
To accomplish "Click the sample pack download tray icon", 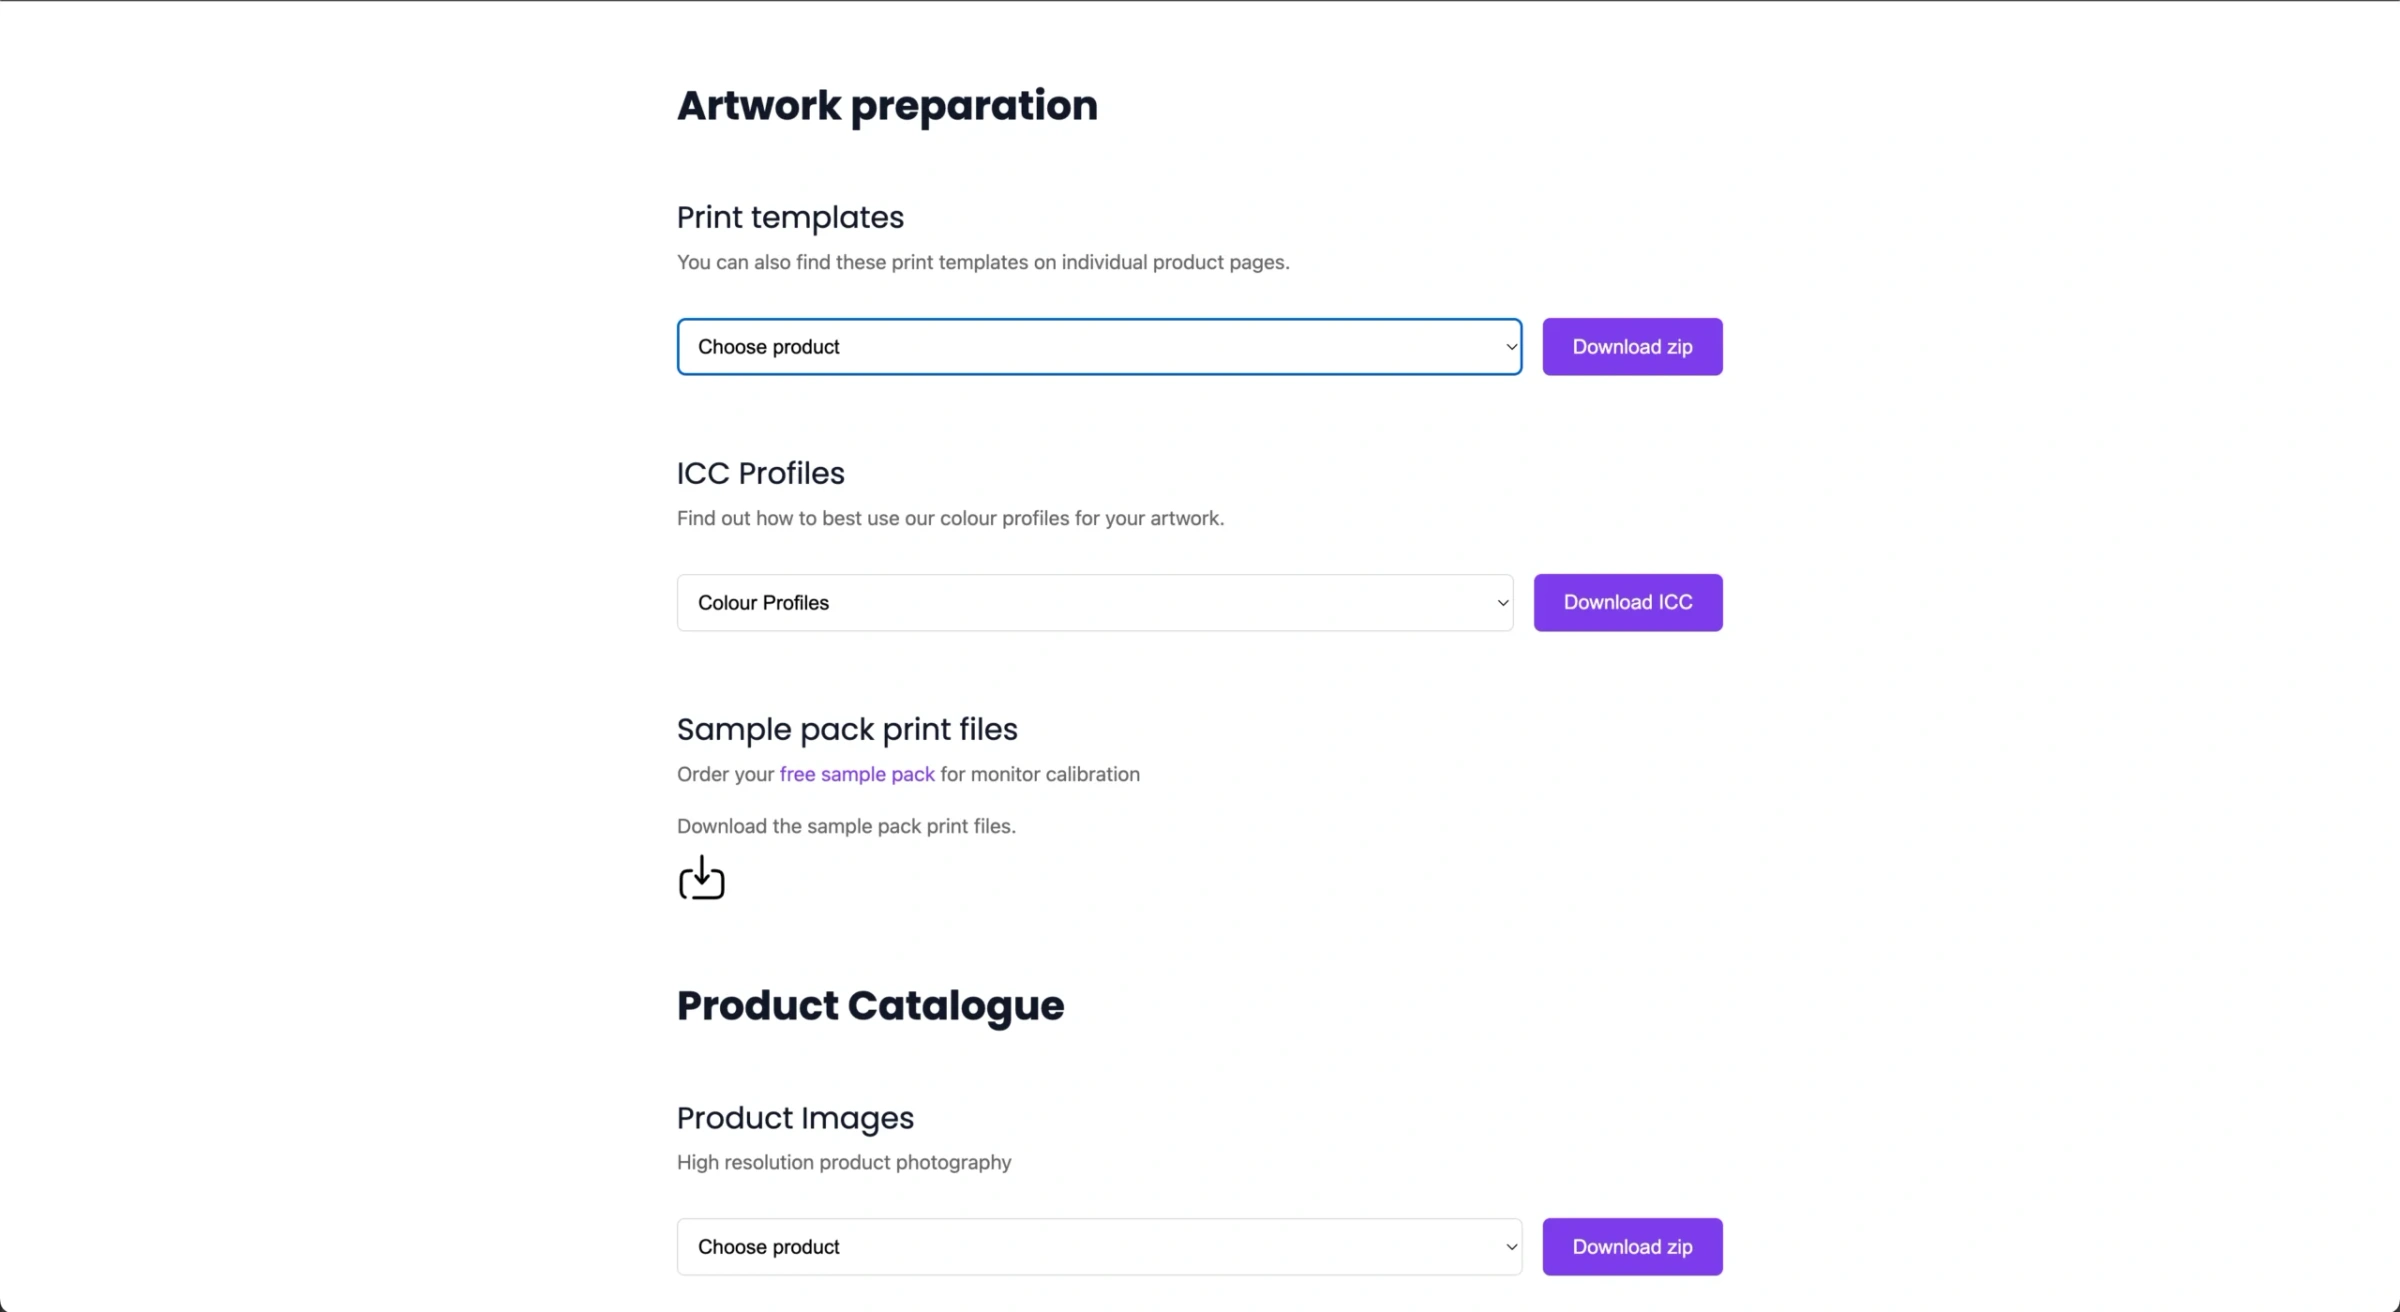I will click(x=701, y=878).
